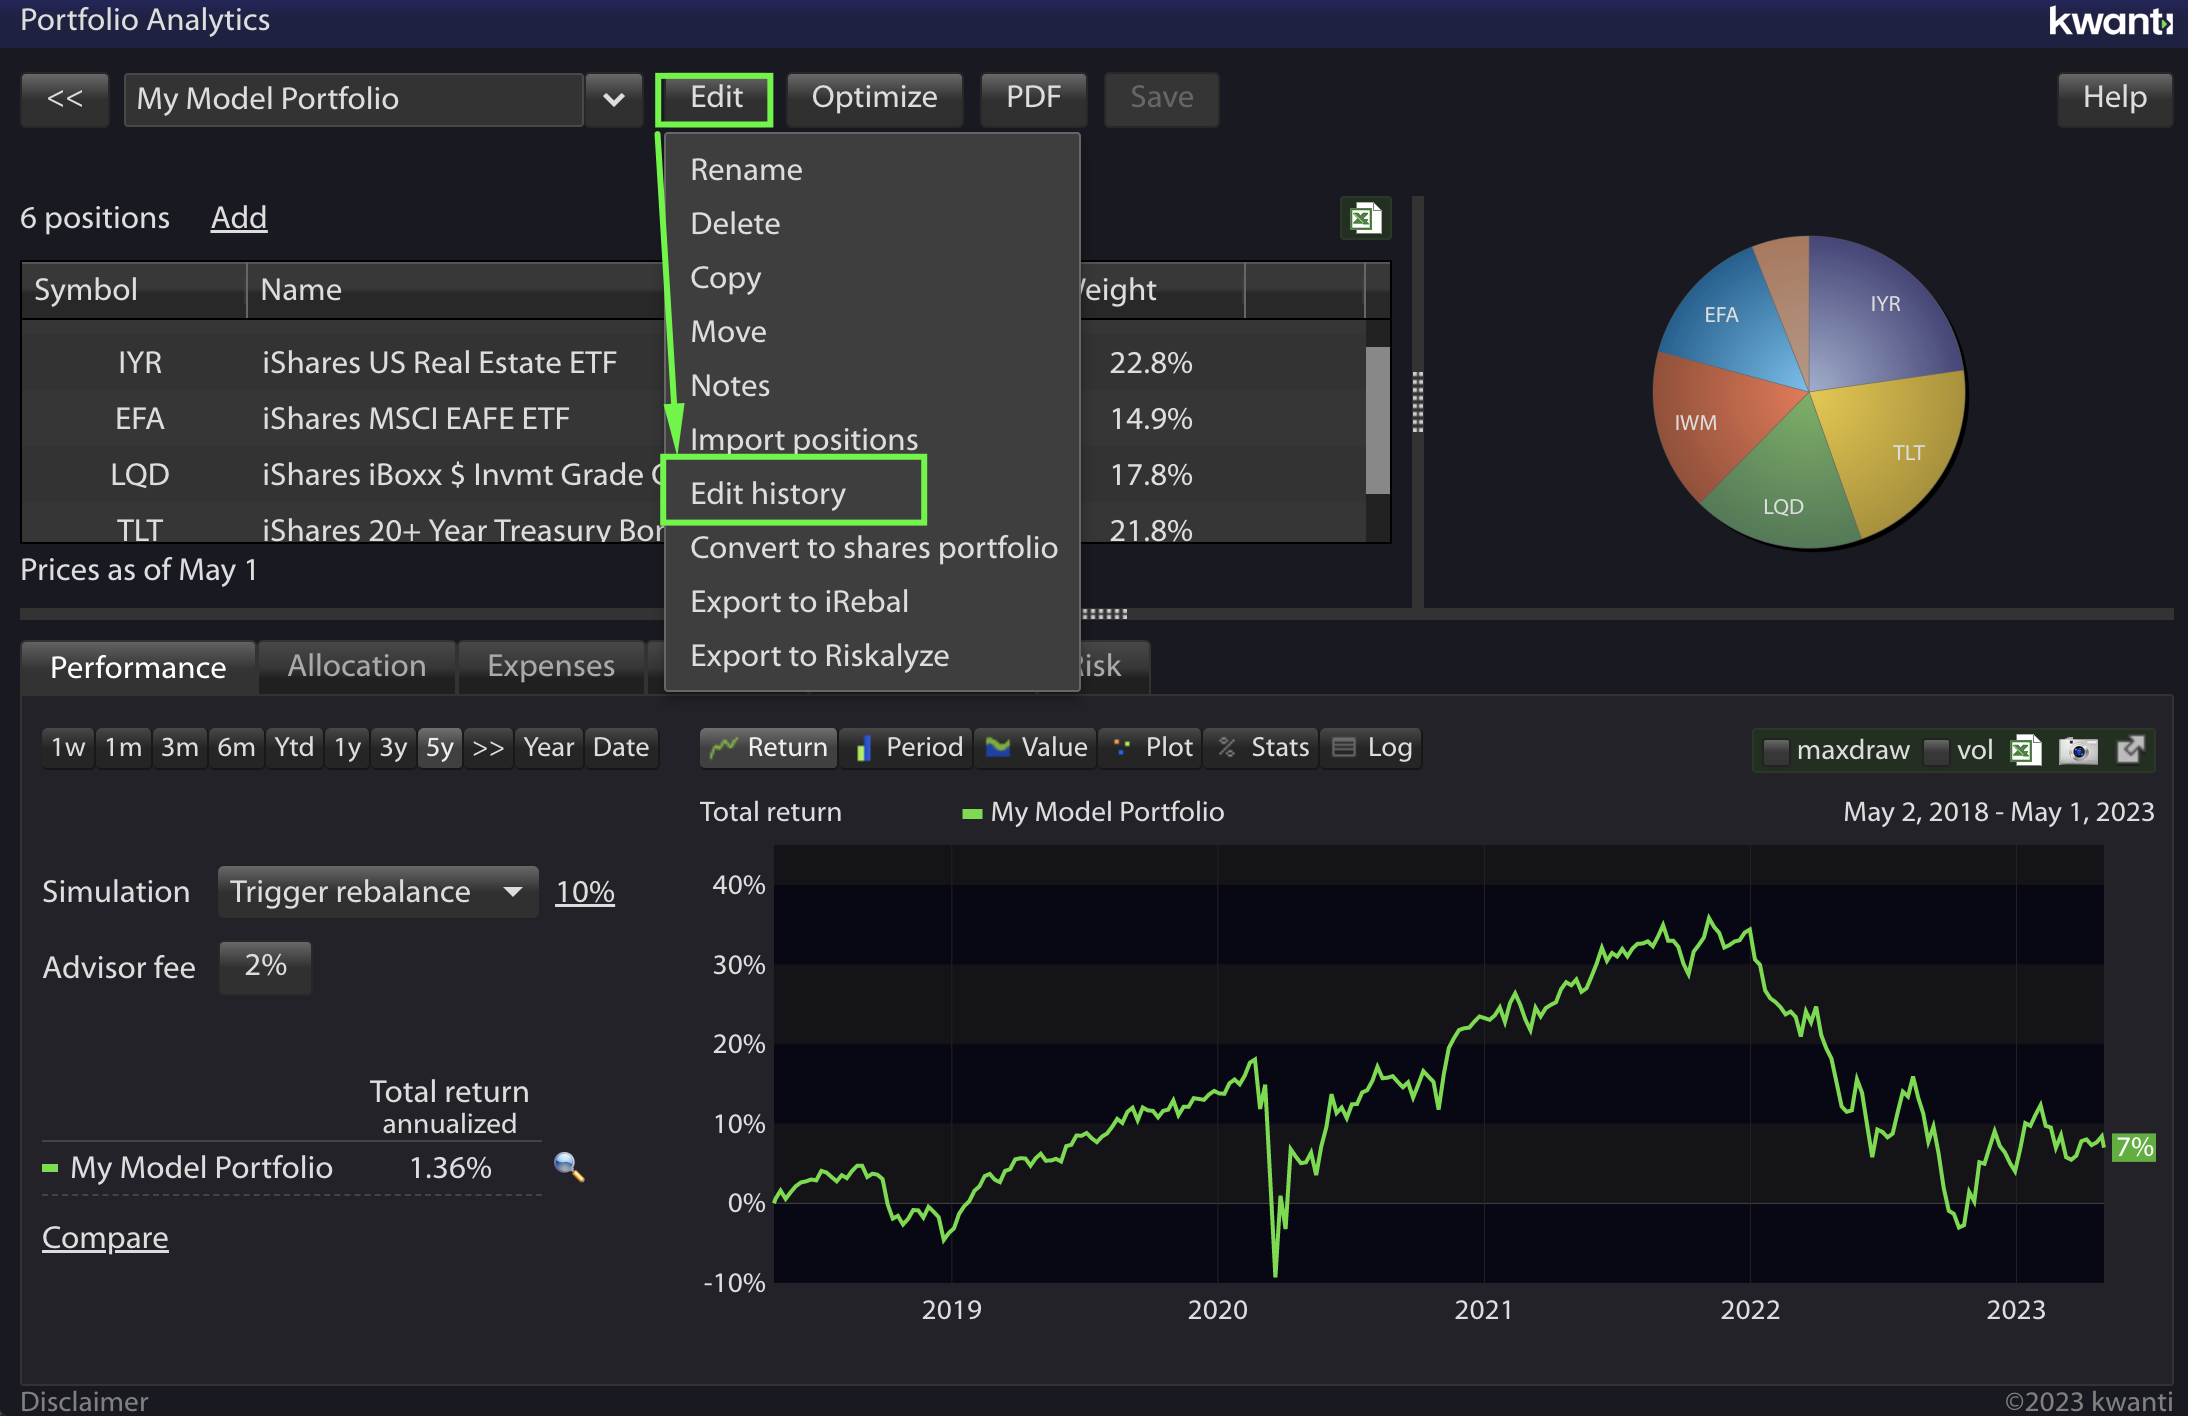2188x1416 pixels.
Task: Switch to the Expenses tab
Action: coord(551,666)
